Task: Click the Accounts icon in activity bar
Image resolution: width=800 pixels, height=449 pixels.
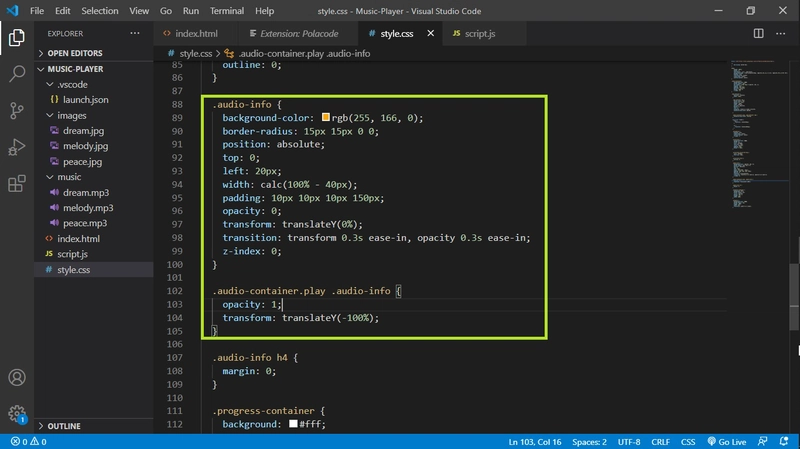Action: pyautogui.click(x=16, y=378)
